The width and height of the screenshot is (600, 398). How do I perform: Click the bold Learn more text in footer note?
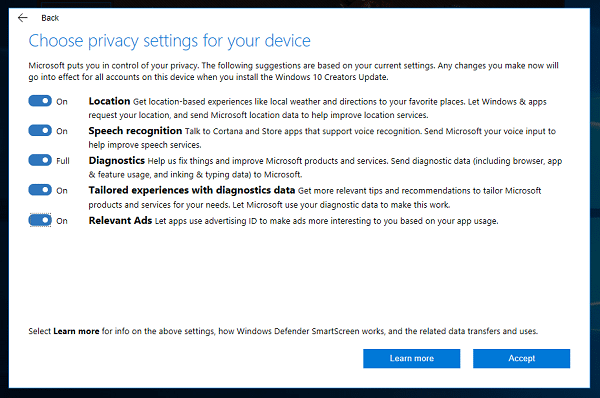click(x=76, y=331)
